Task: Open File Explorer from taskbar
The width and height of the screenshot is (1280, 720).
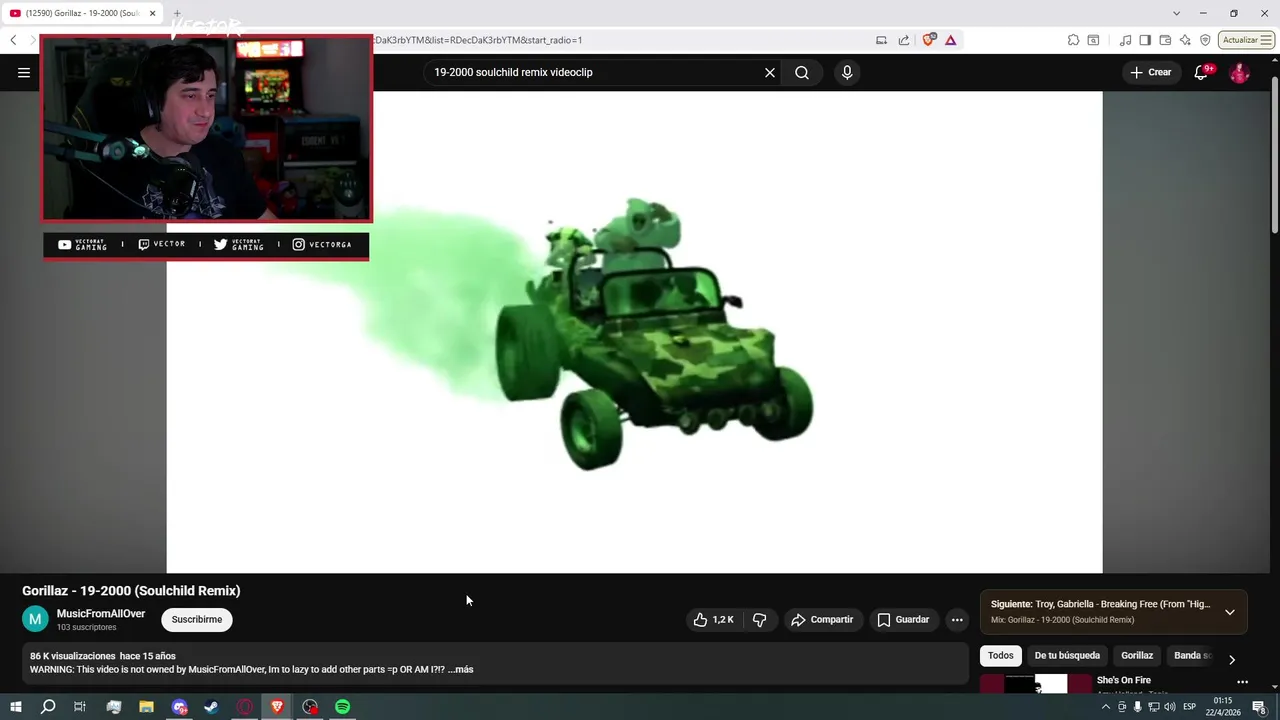Action: tap(146, 707)
